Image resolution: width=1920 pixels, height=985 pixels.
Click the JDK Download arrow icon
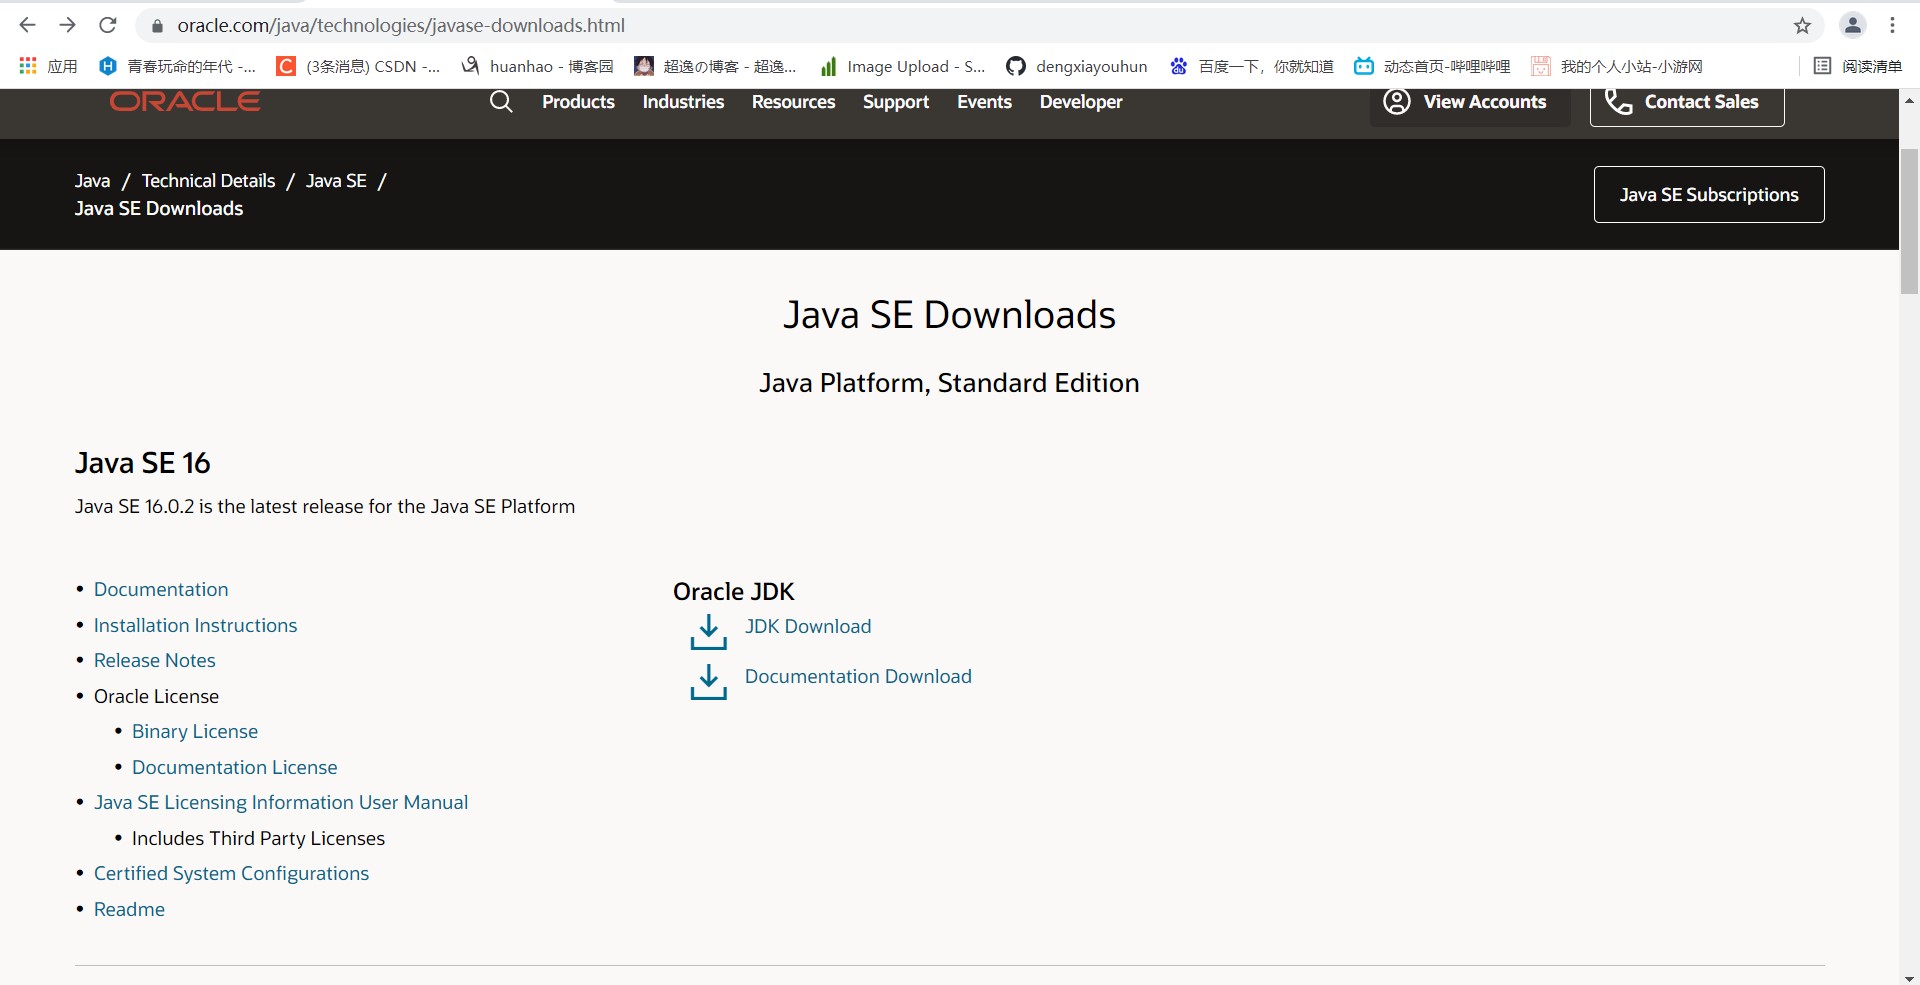[x=708, y=632]
